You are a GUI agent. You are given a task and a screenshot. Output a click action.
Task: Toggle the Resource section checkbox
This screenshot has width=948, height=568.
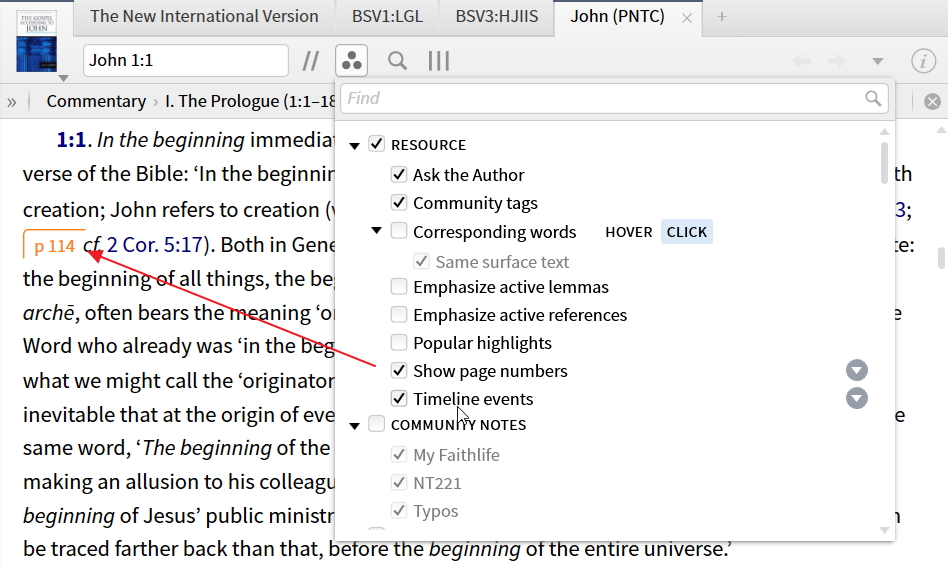pyautogui.click(x=377, y=144)
